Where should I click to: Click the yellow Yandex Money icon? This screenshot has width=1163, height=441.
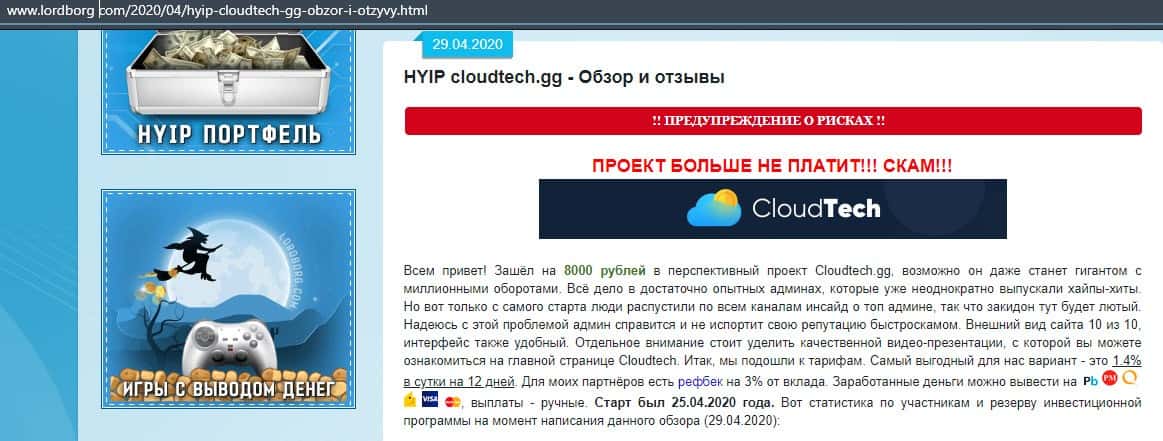409,401
